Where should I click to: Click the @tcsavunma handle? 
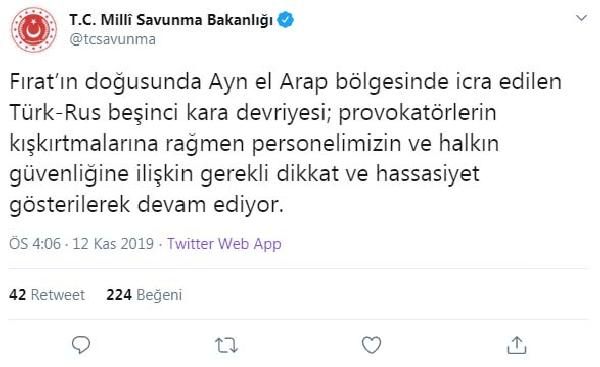click(x=112, y=39)
